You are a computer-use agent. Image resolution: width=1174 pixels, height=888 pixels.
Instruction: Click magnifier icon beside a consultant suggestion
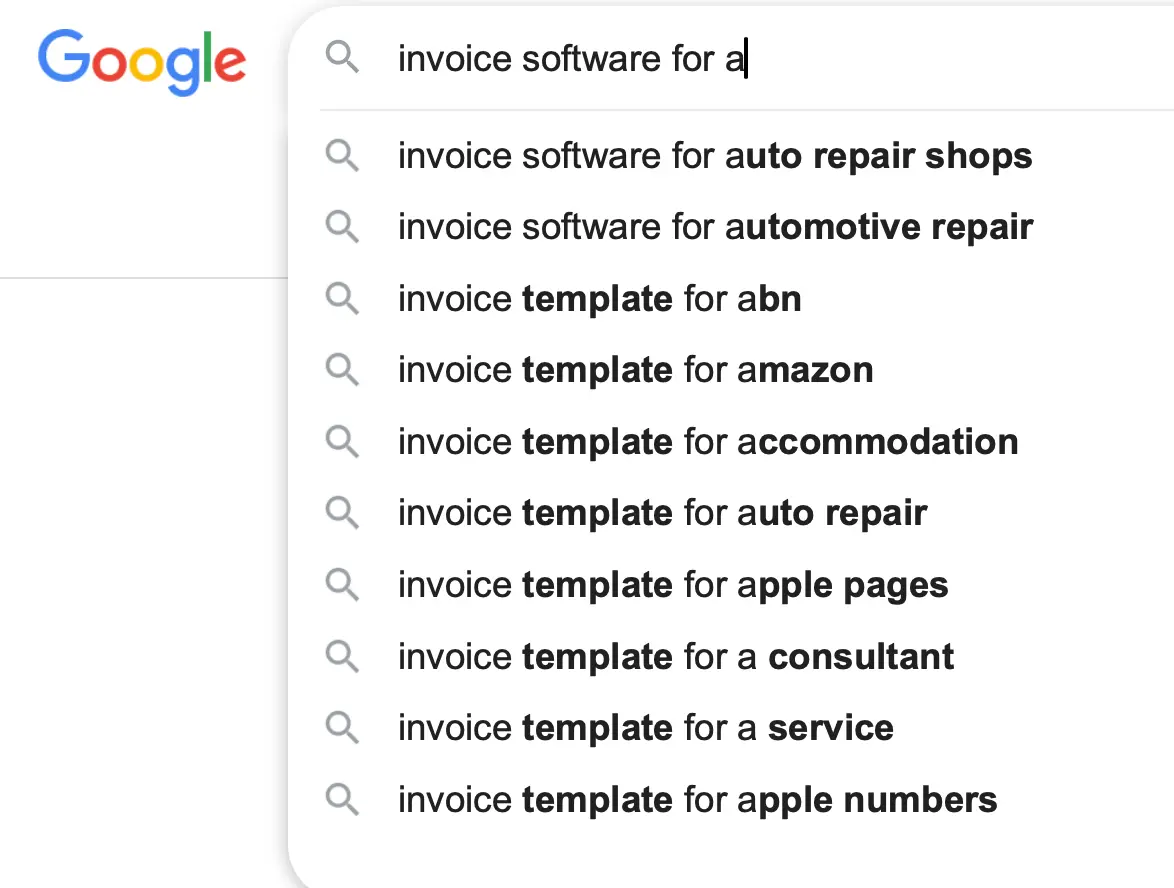coord(342,657)
